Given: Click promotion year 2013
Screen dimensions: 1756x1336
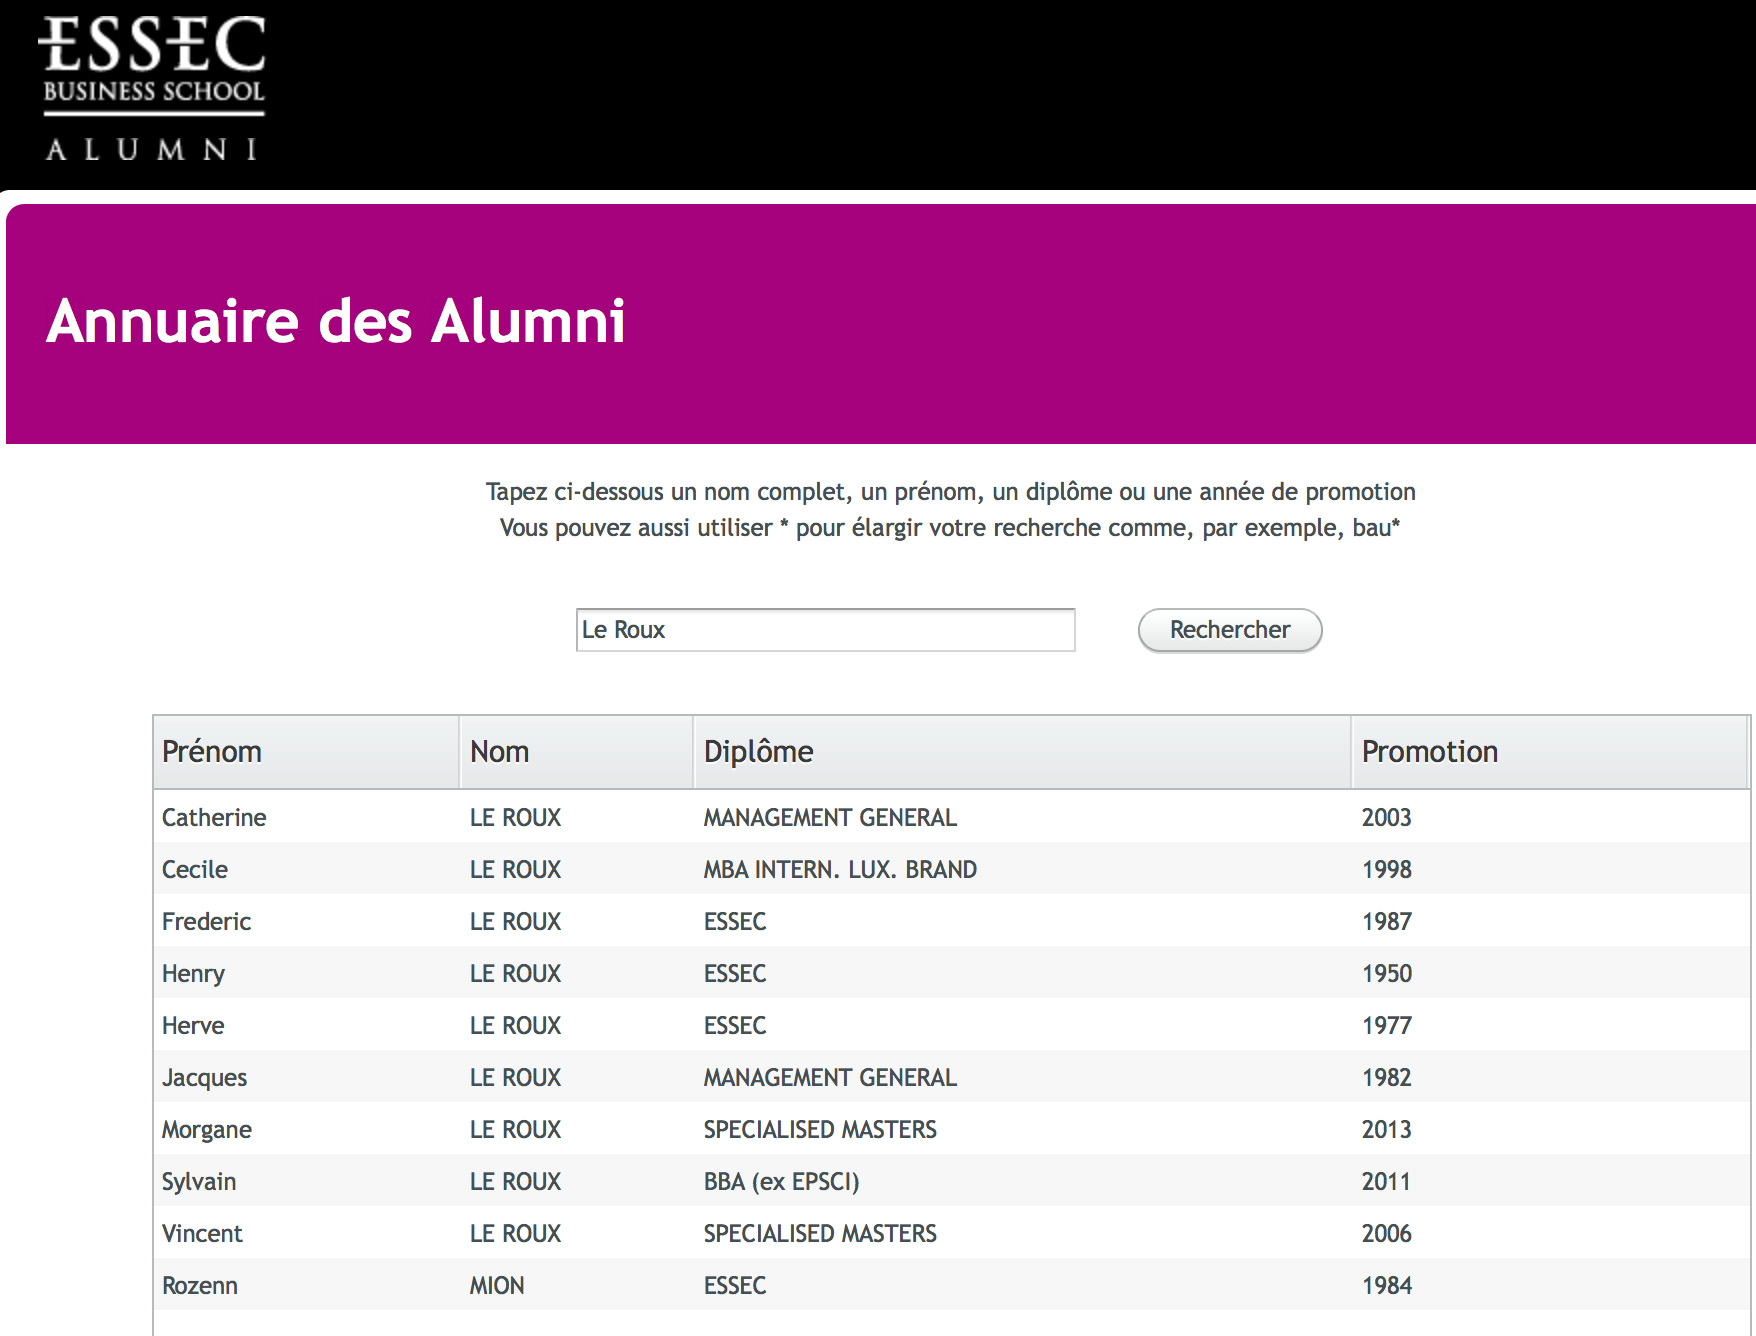Looking at the screenshot, I should tap(1386, 1129).
